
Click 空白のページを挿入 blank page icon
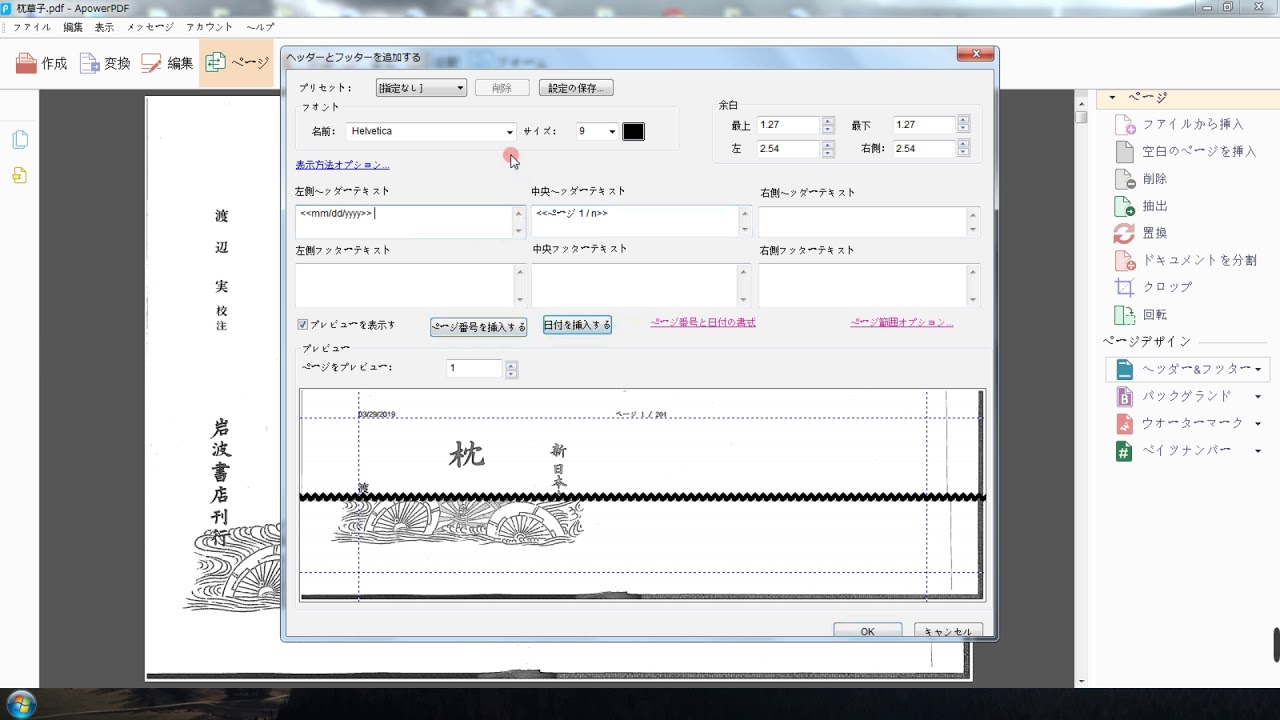tap(1125, 152)
